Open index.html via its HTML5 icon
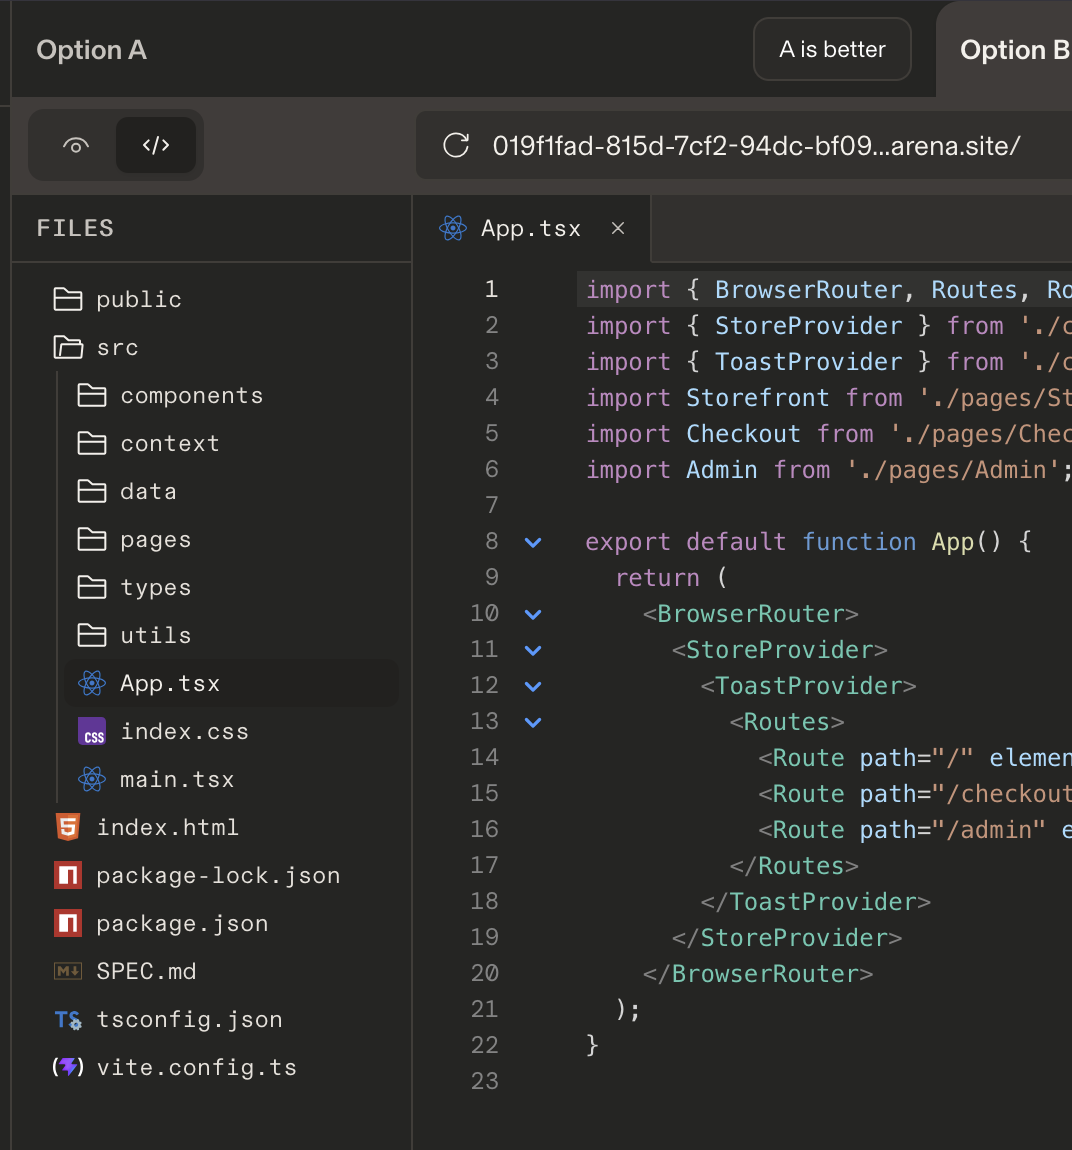Screen dimensions: 1072x1150 68,827
